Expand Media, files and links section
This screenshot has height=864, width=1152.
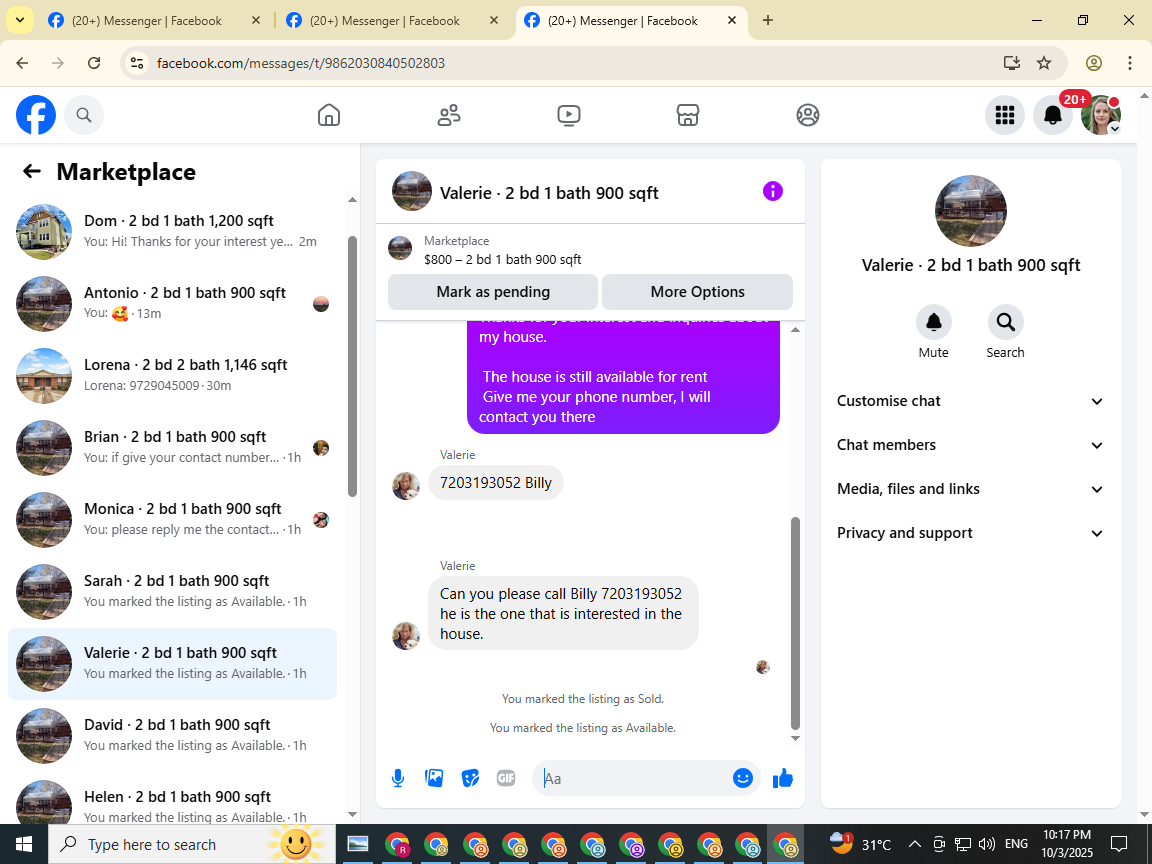[970, 489]
